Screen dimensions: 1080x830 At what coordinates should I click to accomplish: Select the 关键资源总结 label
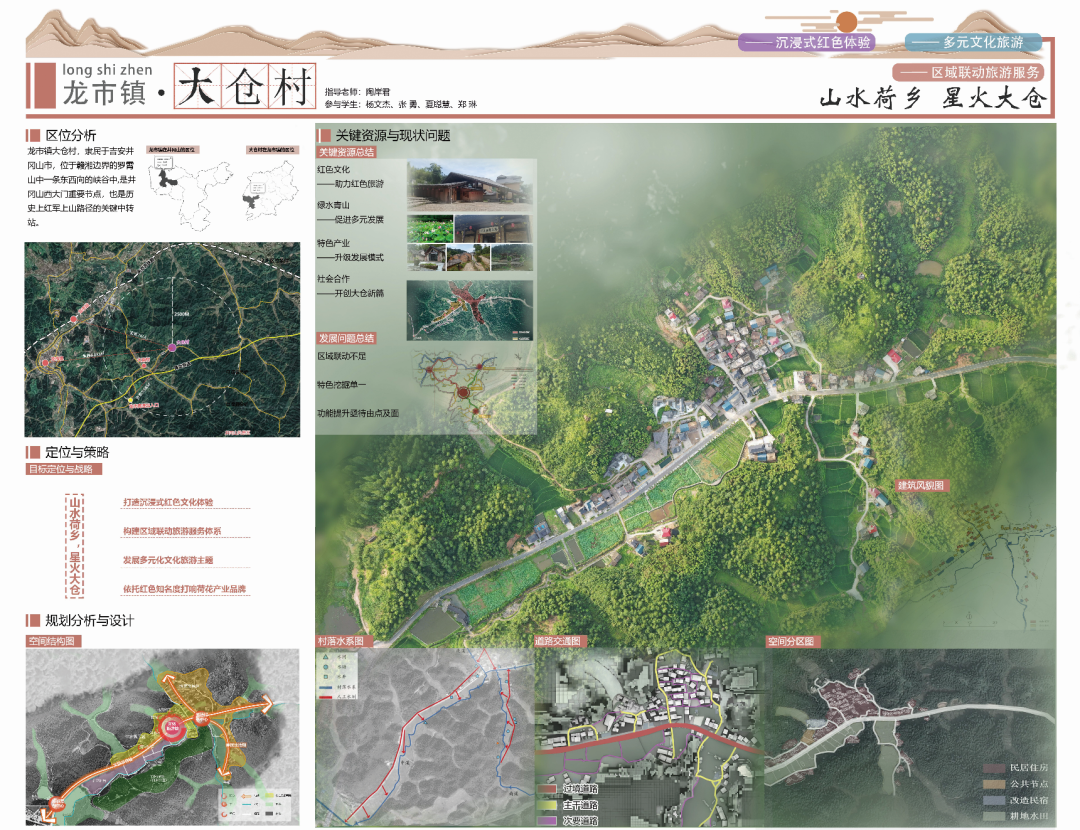click(347, 153)
